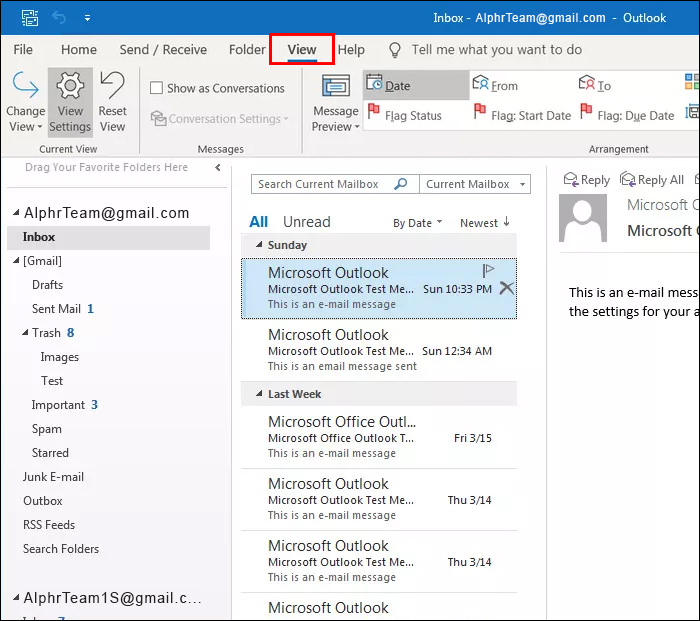
Task: Flag the Sun 10:33 PM message
Action: pos(488,271)
